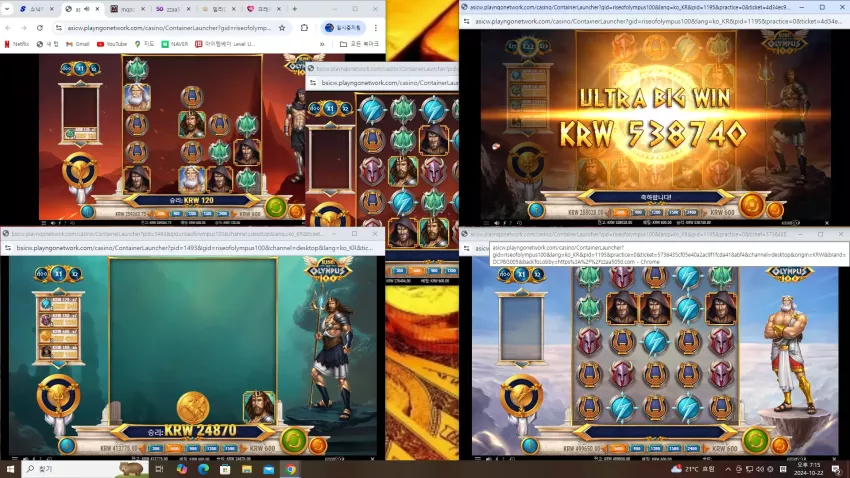Select bet 1200 in bottom-left game
The width and height of the screenshot is (850, 478).
[211, 448]
